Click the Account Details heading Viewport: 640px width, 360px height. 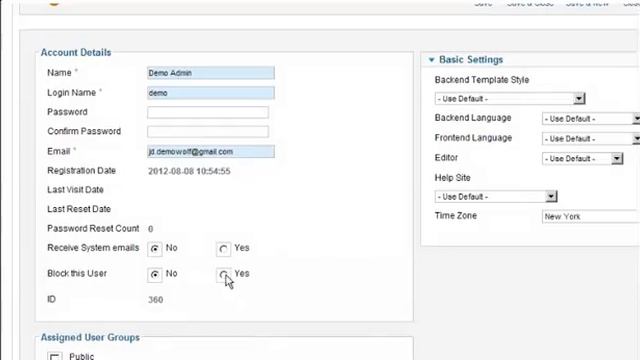point(76,53)
